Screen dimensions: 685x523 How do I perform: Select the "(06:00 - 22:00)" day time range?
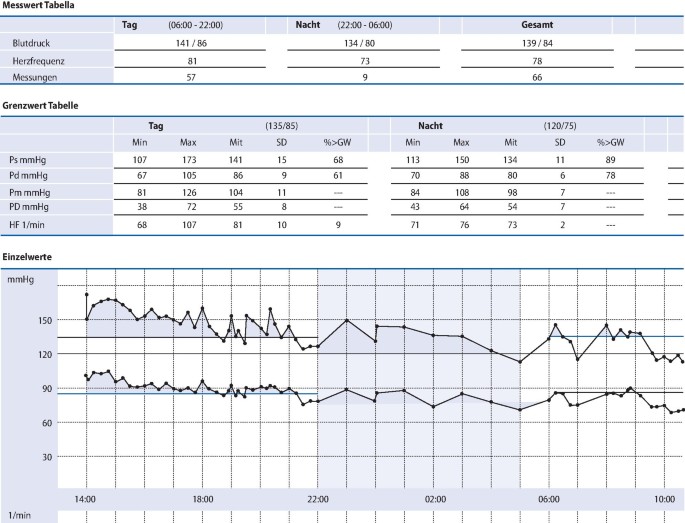point(196,25)
